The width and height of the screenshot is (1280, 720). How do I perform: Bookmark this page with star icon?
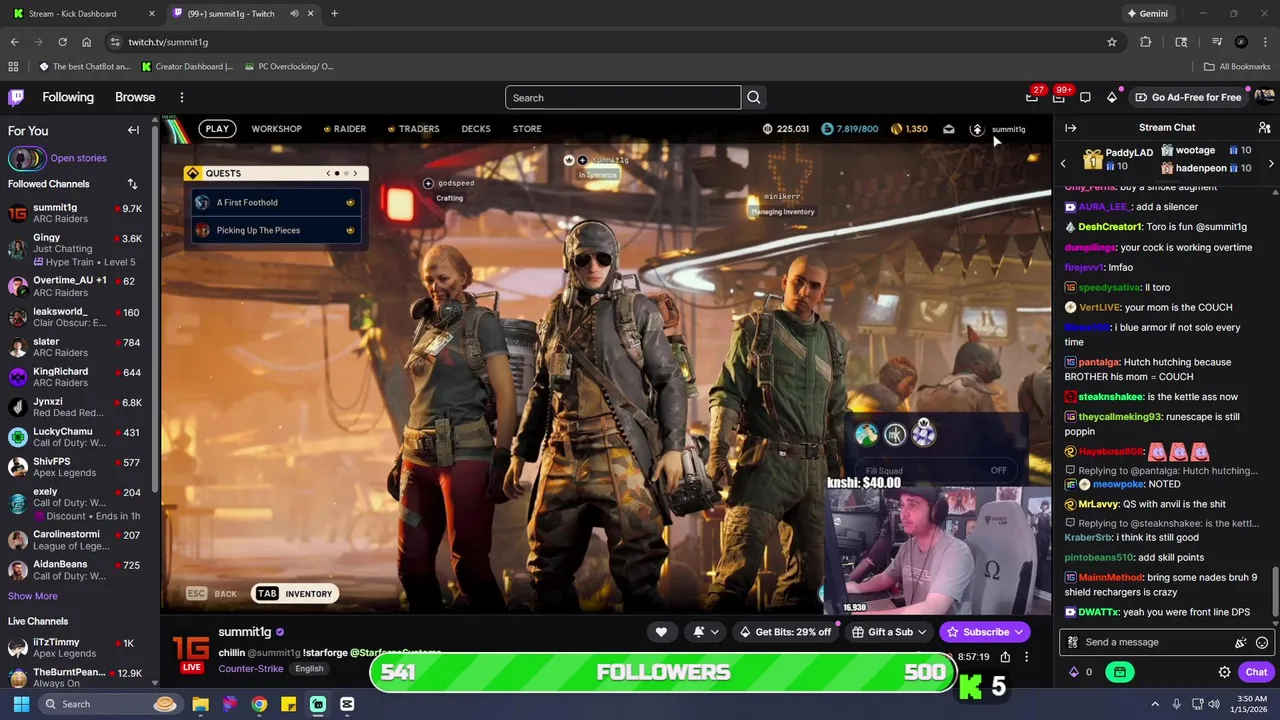(1111, 42)
